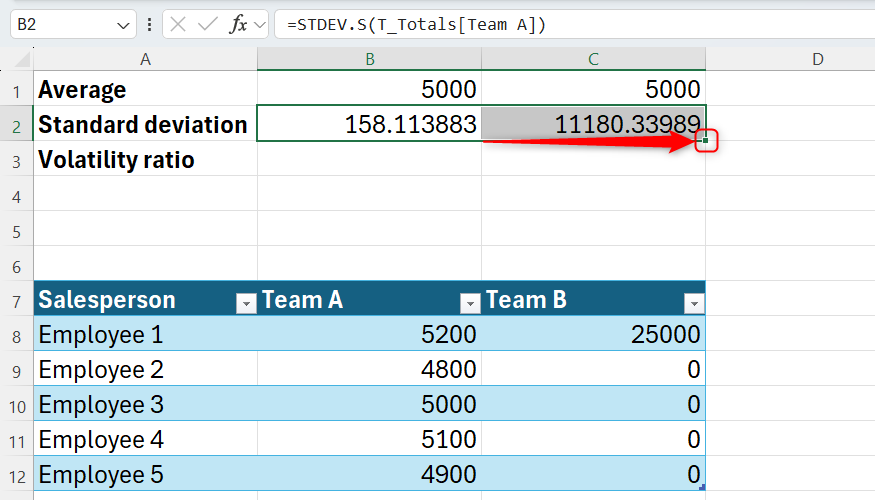Click the Cancel (X) icon in formula bar
The height and width of the screenshot is (500, 875).
(179, 25)
